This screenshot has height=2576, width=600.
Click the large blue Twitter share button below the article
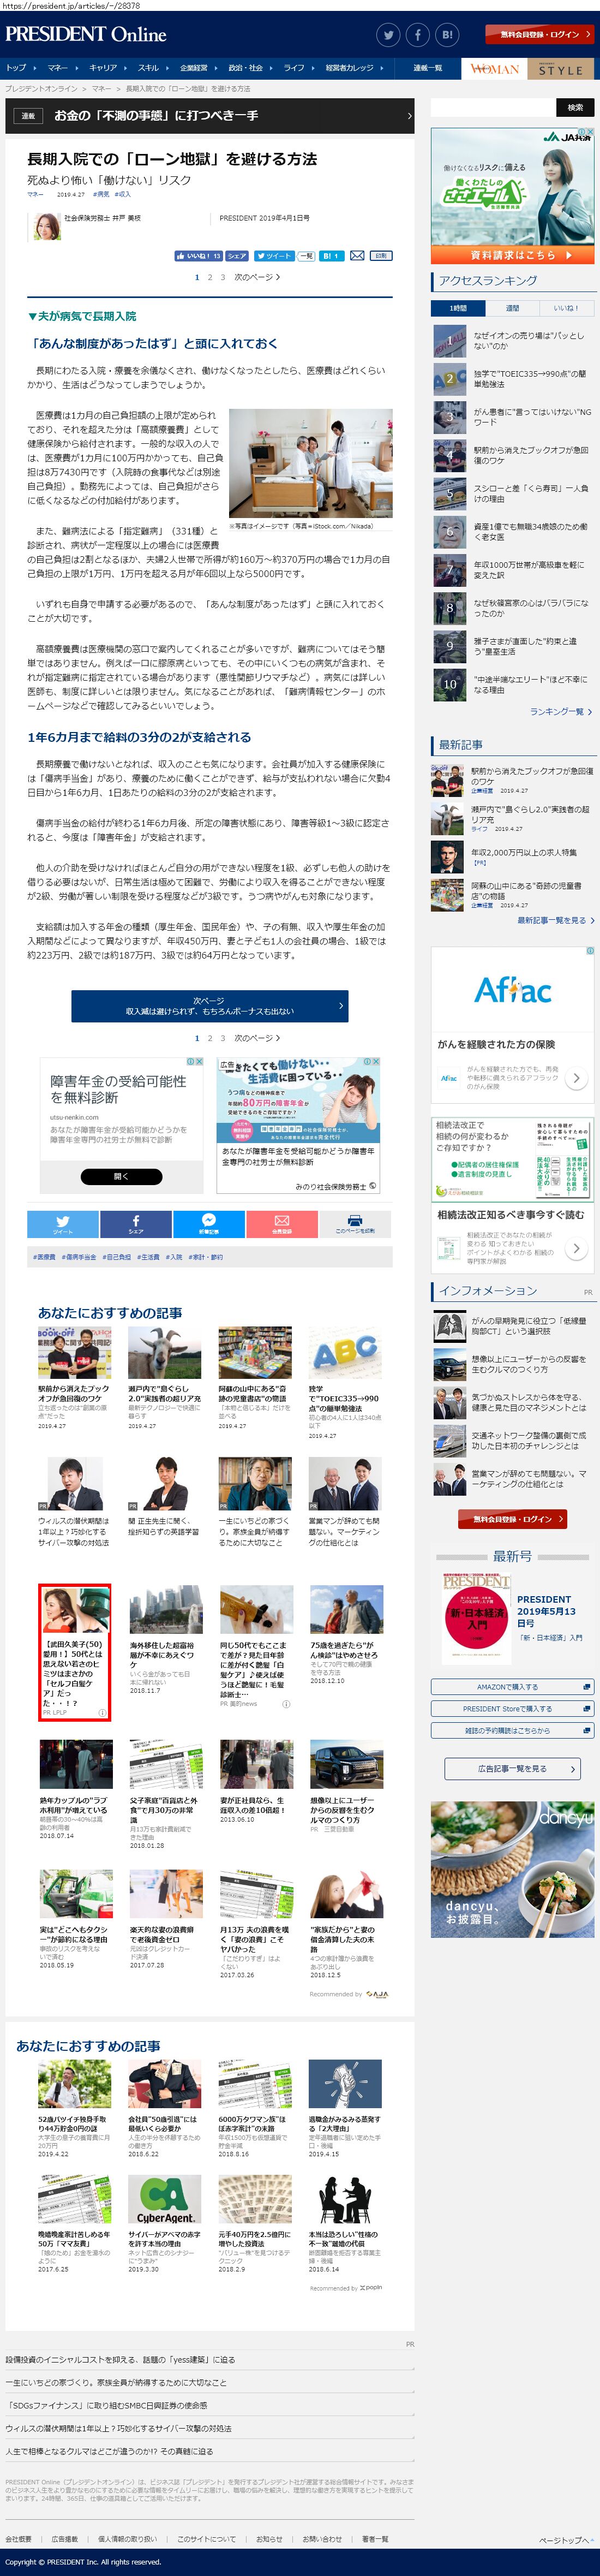click(63, 1224)
